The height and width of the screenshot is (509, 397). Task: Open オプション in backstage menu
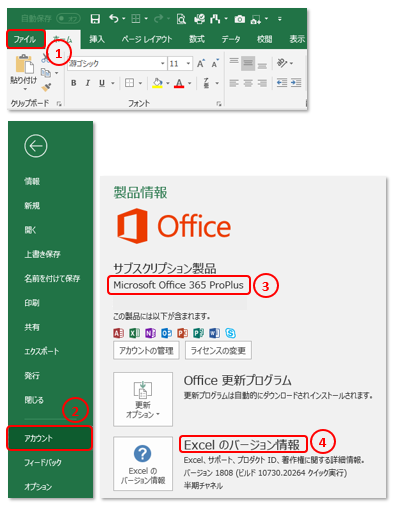(38, 487)
